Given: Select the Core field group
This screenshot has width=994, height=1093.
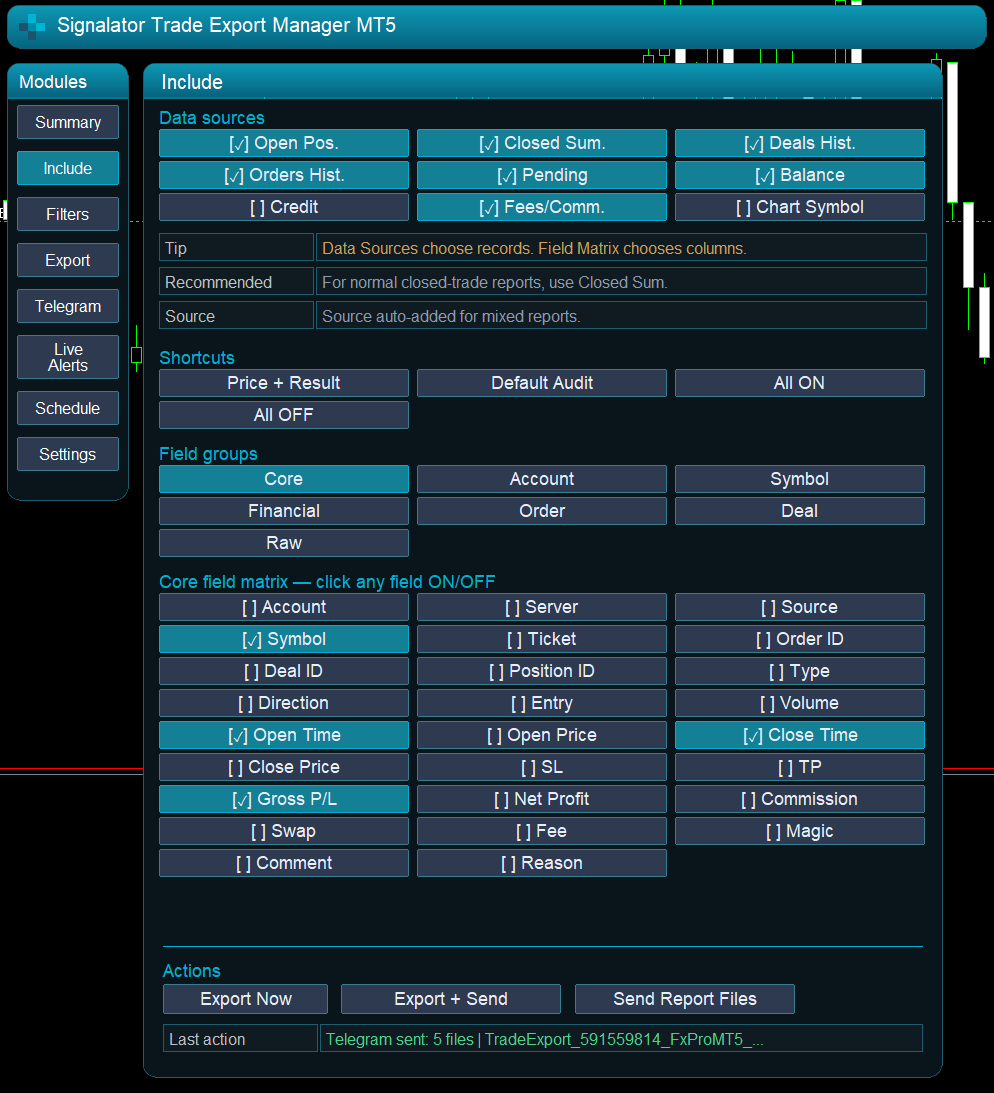Looking at the screenshot, I should [284, 479].
